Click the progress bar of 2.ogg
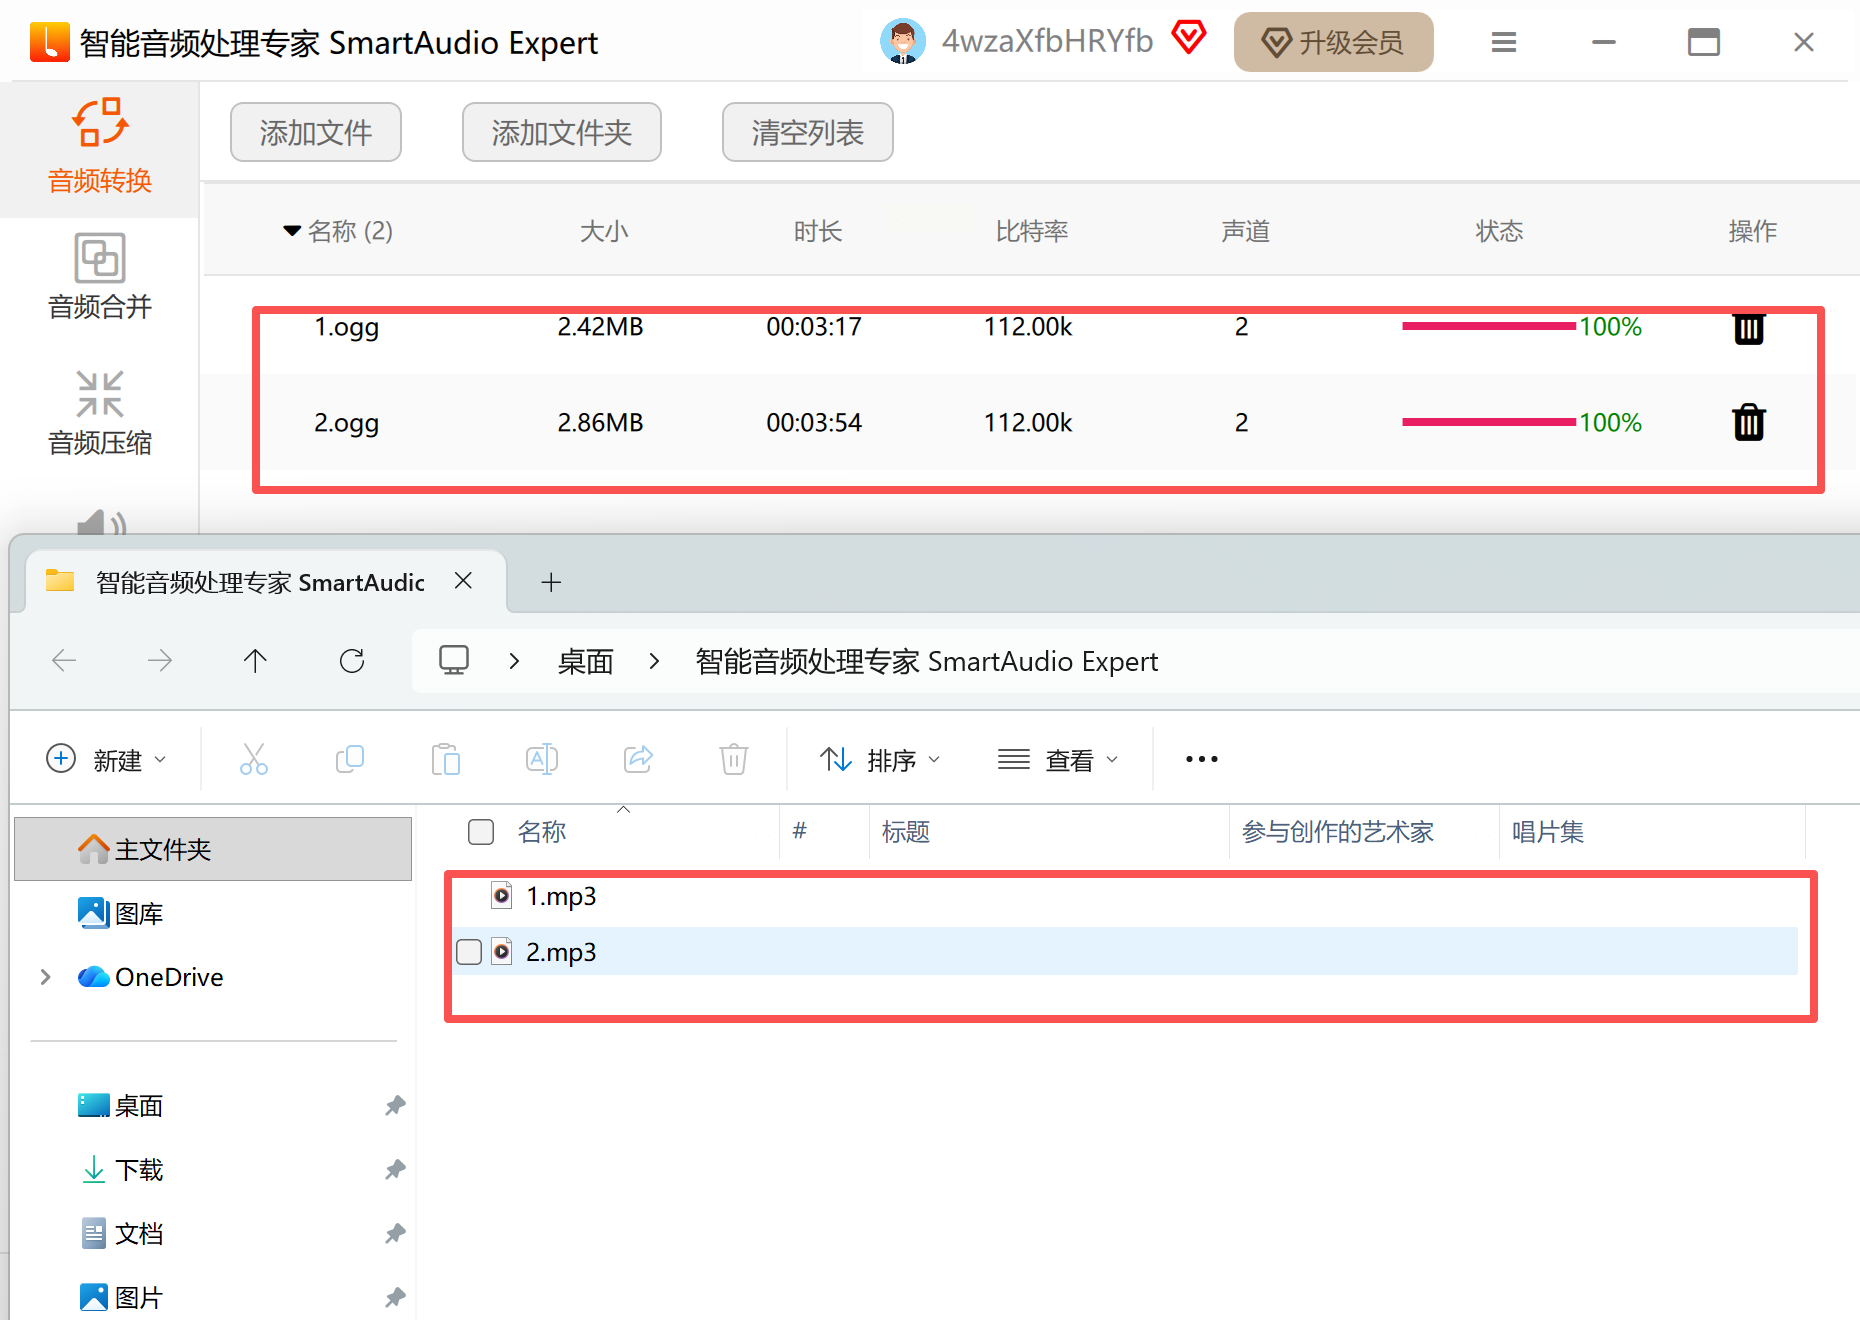This screenshot has height=1320, width=1860. coord(1488,422)
